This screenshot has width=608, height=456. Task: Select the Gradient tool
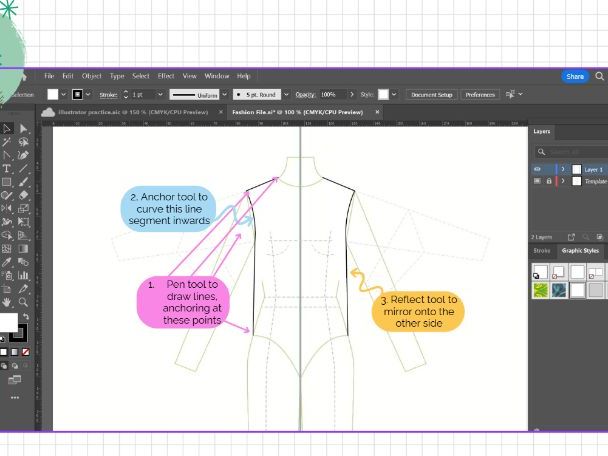[x=23, y=249]
